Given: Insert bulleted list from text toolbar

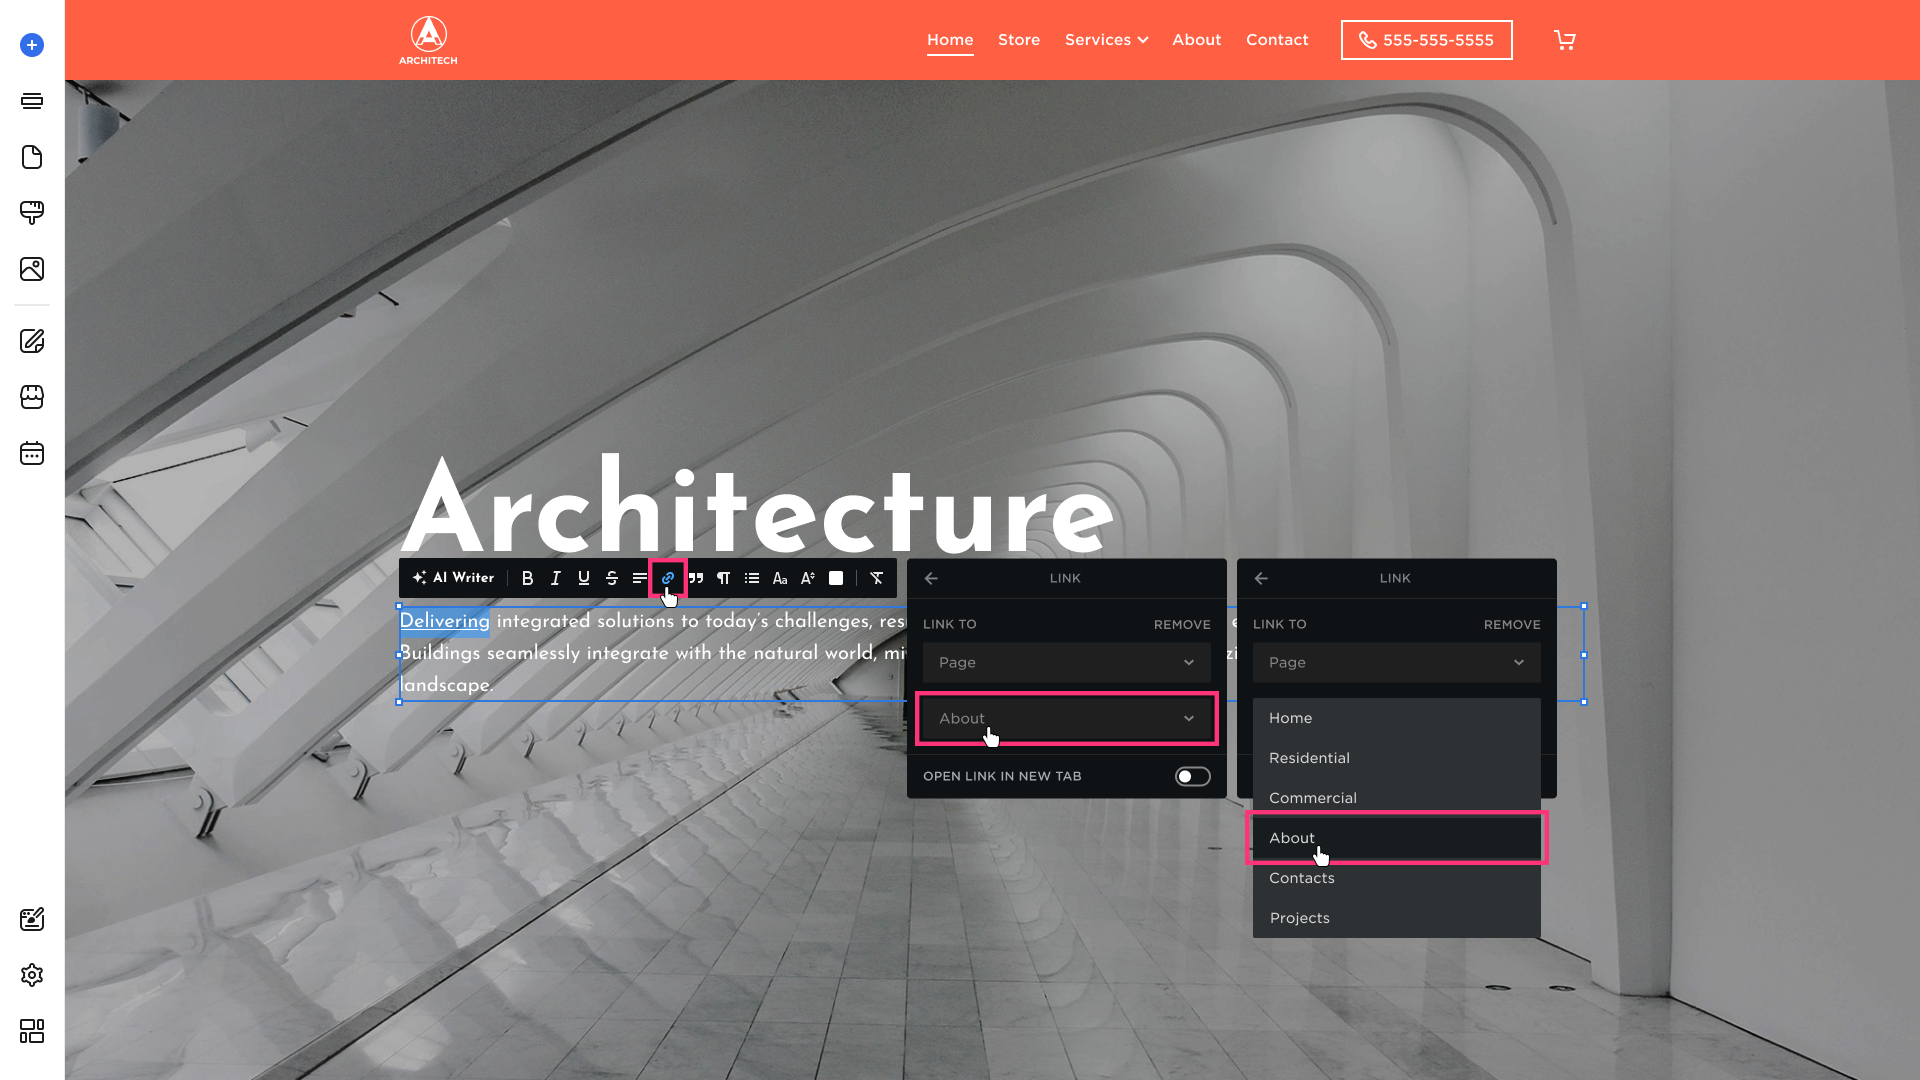Looking at the screenshot, I should [752, 578].
